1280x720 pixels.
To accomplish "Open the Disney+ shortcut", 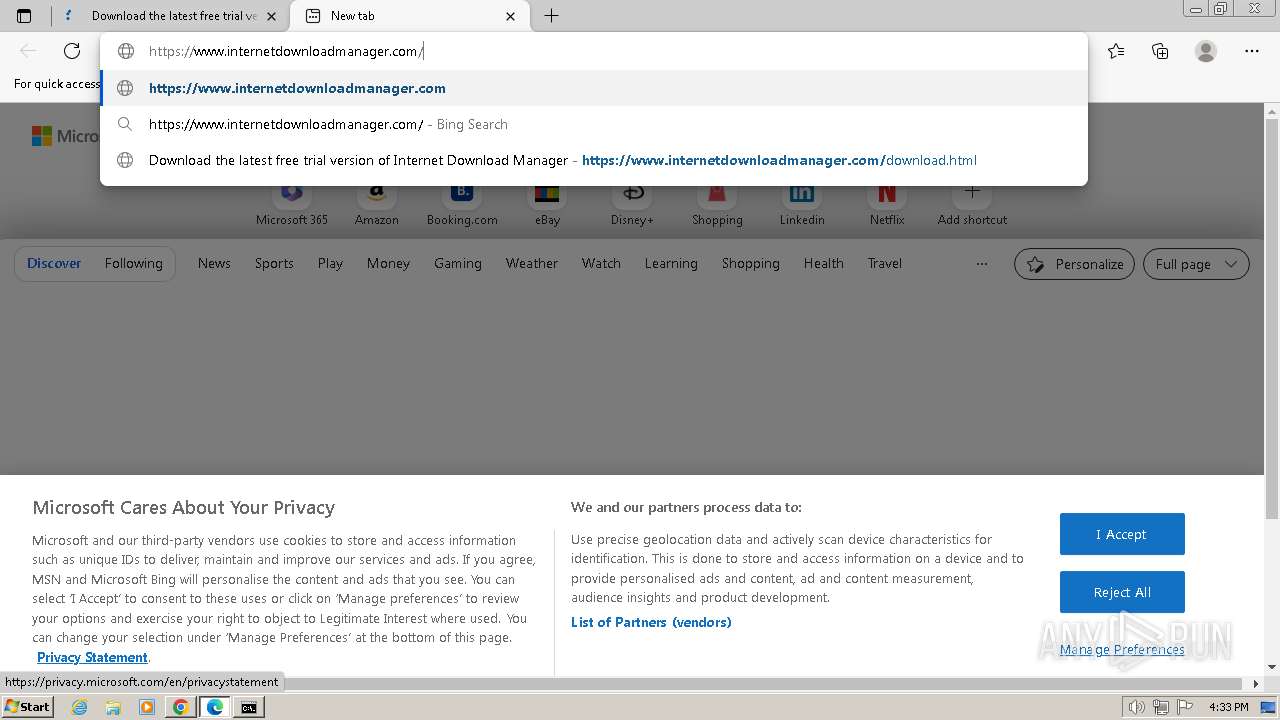I will tap(632, 205).
